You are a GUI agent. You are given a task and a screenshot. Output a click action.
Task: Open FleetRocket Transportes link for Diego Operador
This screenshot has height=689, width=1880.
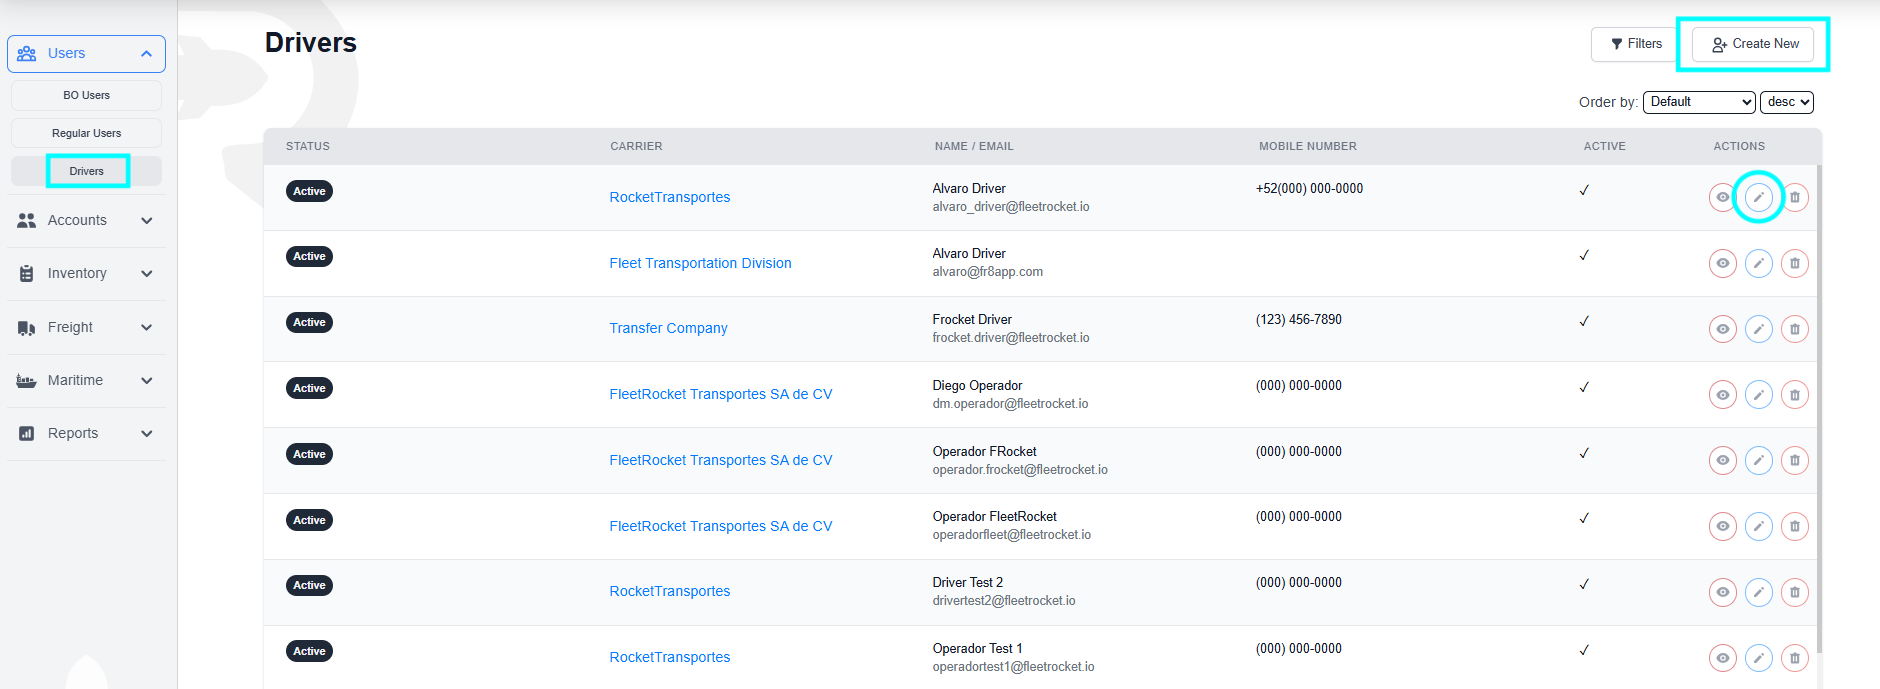click(x=720, y=394)
